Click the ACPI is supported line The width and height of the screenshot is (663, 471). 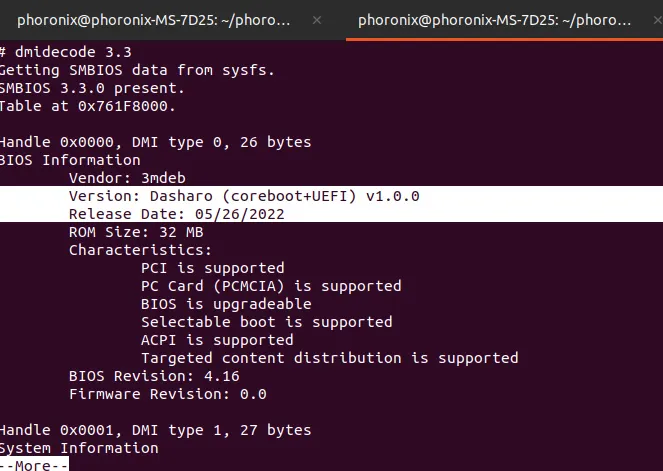coord(217,340)
